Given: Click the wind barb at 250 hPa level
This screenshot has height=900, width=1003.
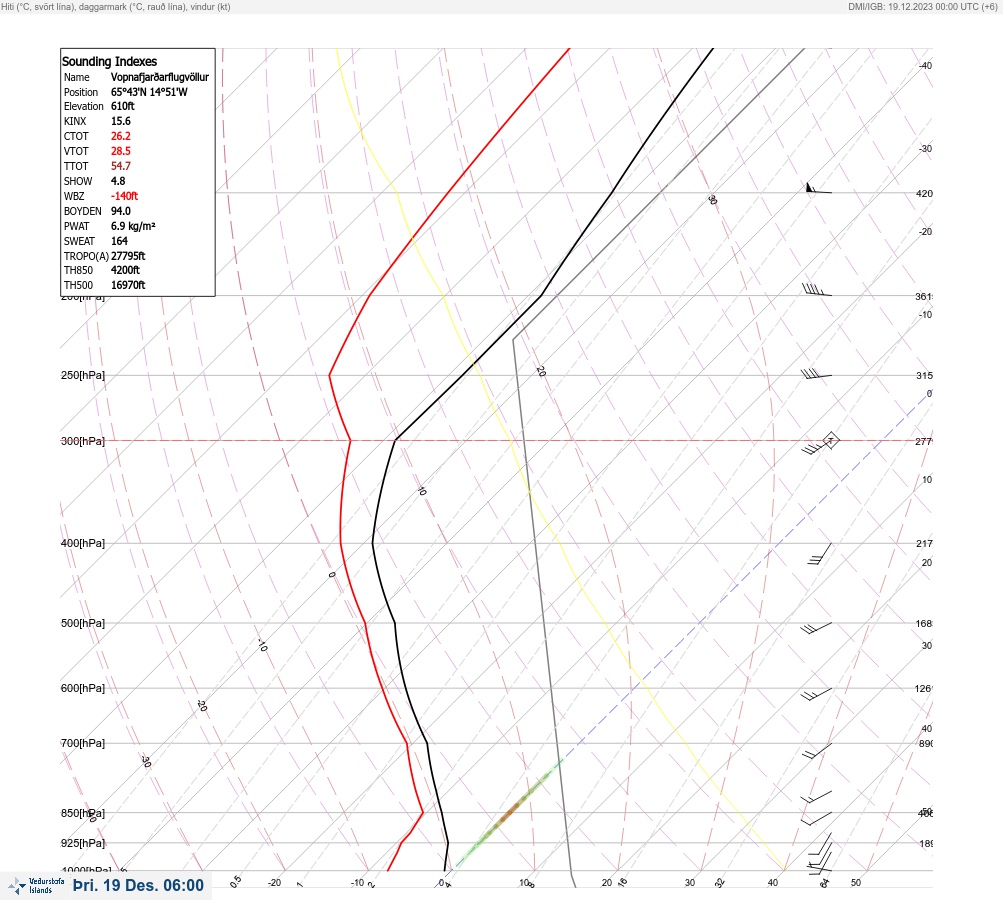Looking at the screenshot, I should (816, 374).
